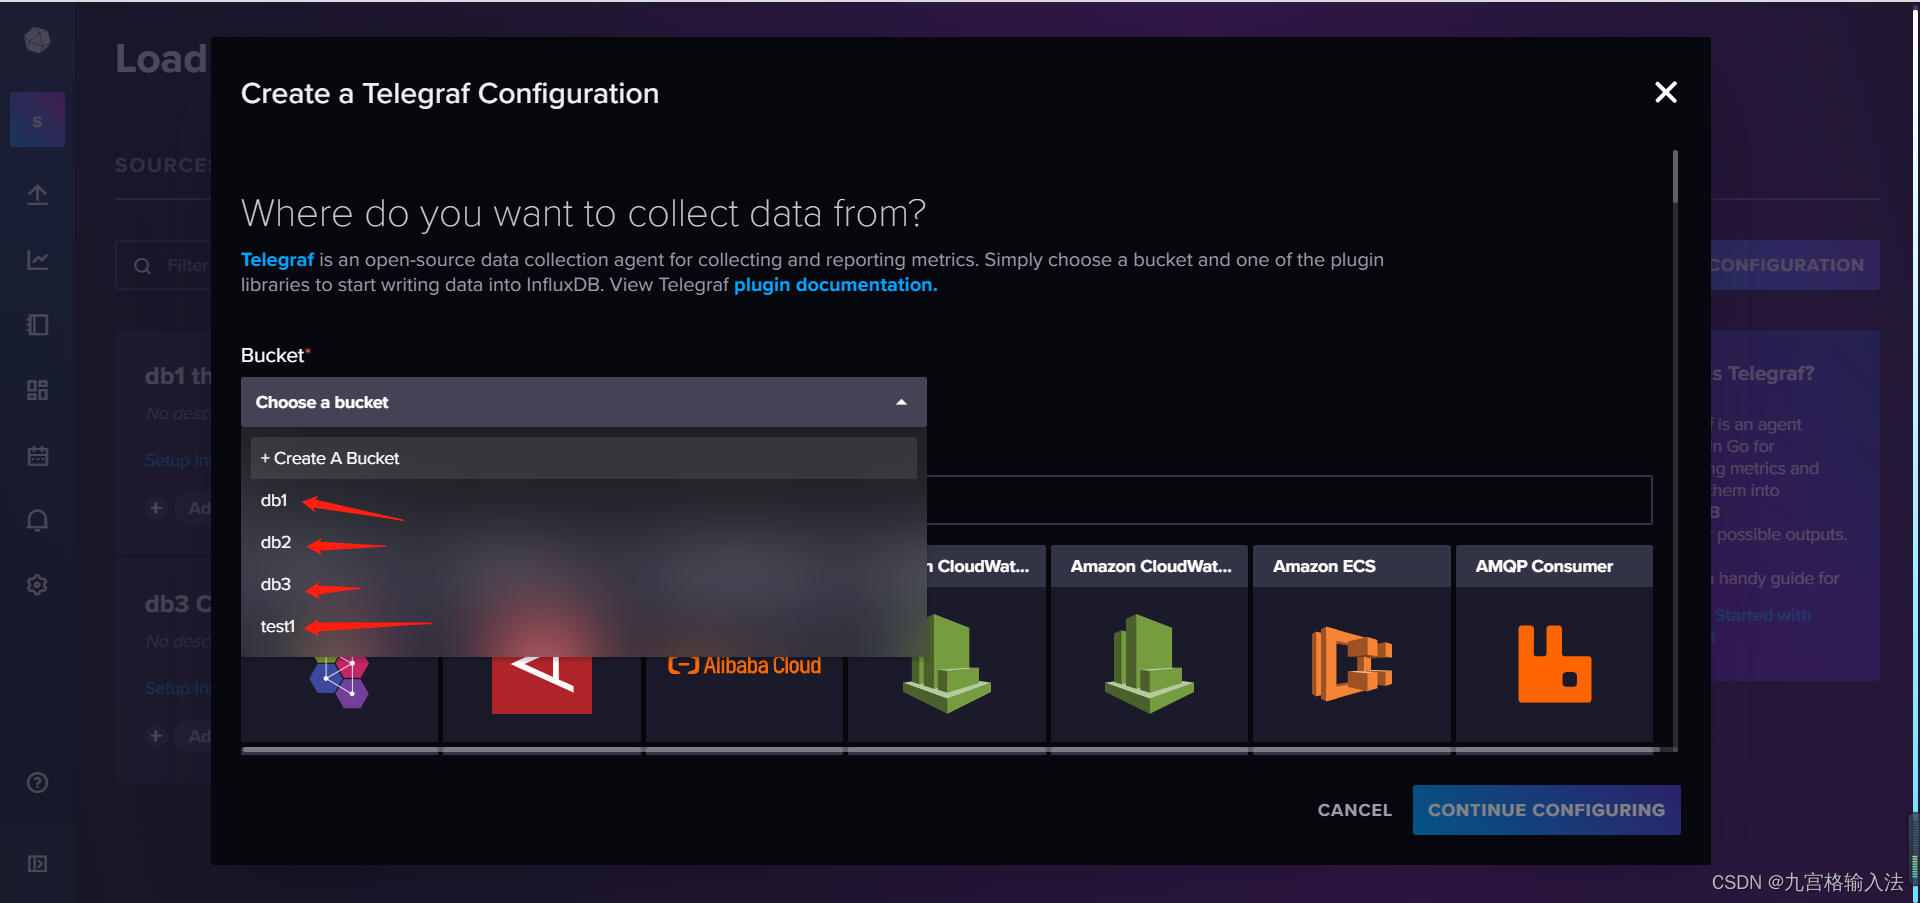Open the Telegraf link in description
The image size is (1920, 903).
point(277,260)
